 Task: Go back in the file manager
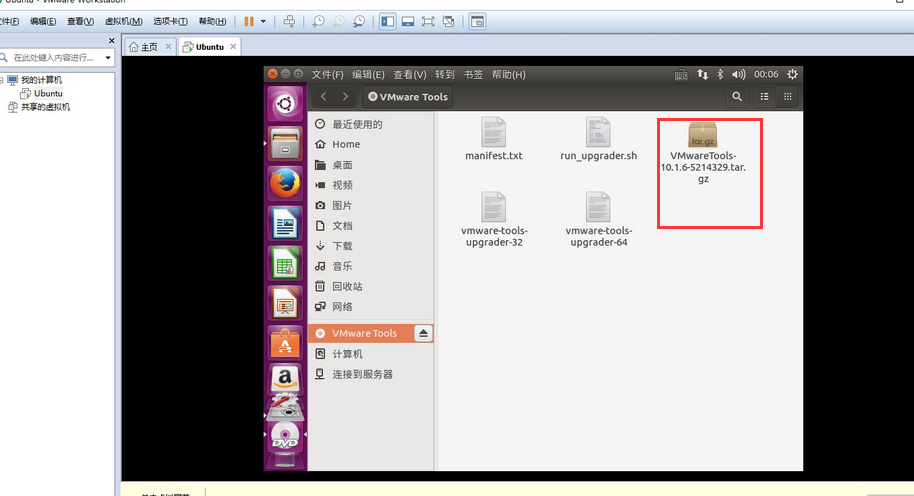(324, 97)
